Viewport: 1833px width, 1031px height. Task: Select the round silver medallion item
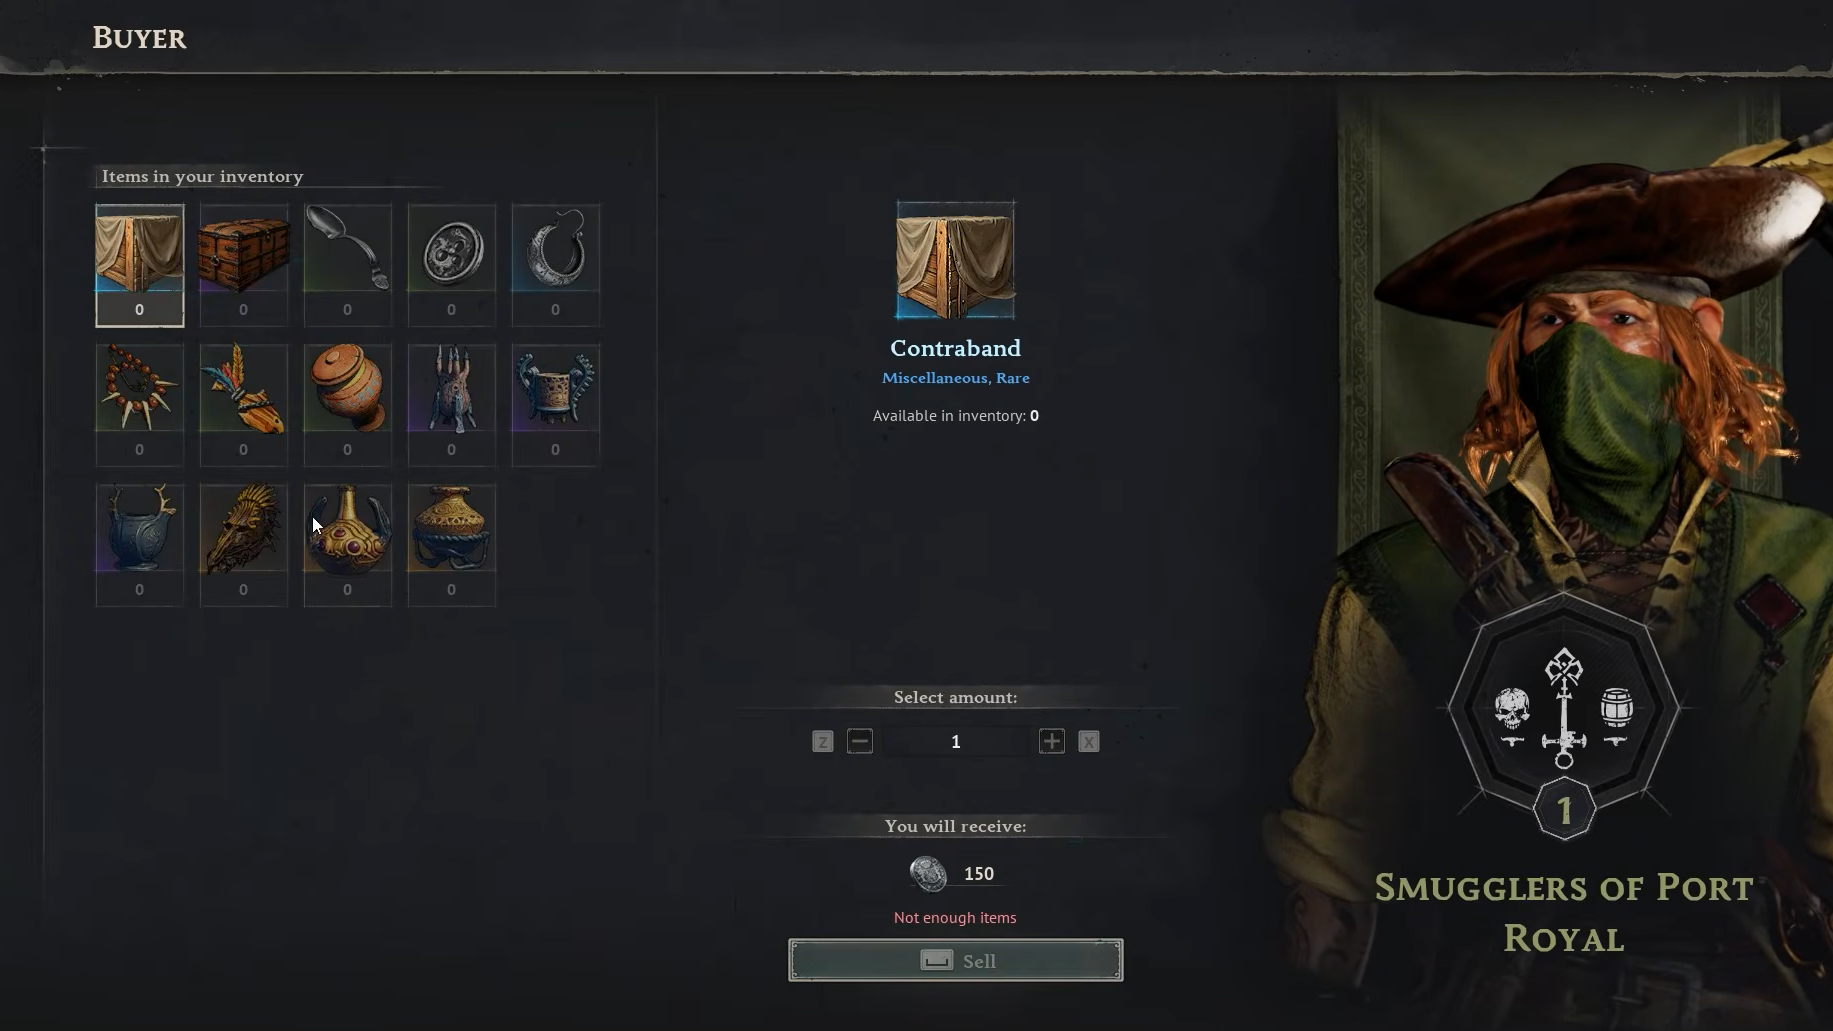point(452,265)
